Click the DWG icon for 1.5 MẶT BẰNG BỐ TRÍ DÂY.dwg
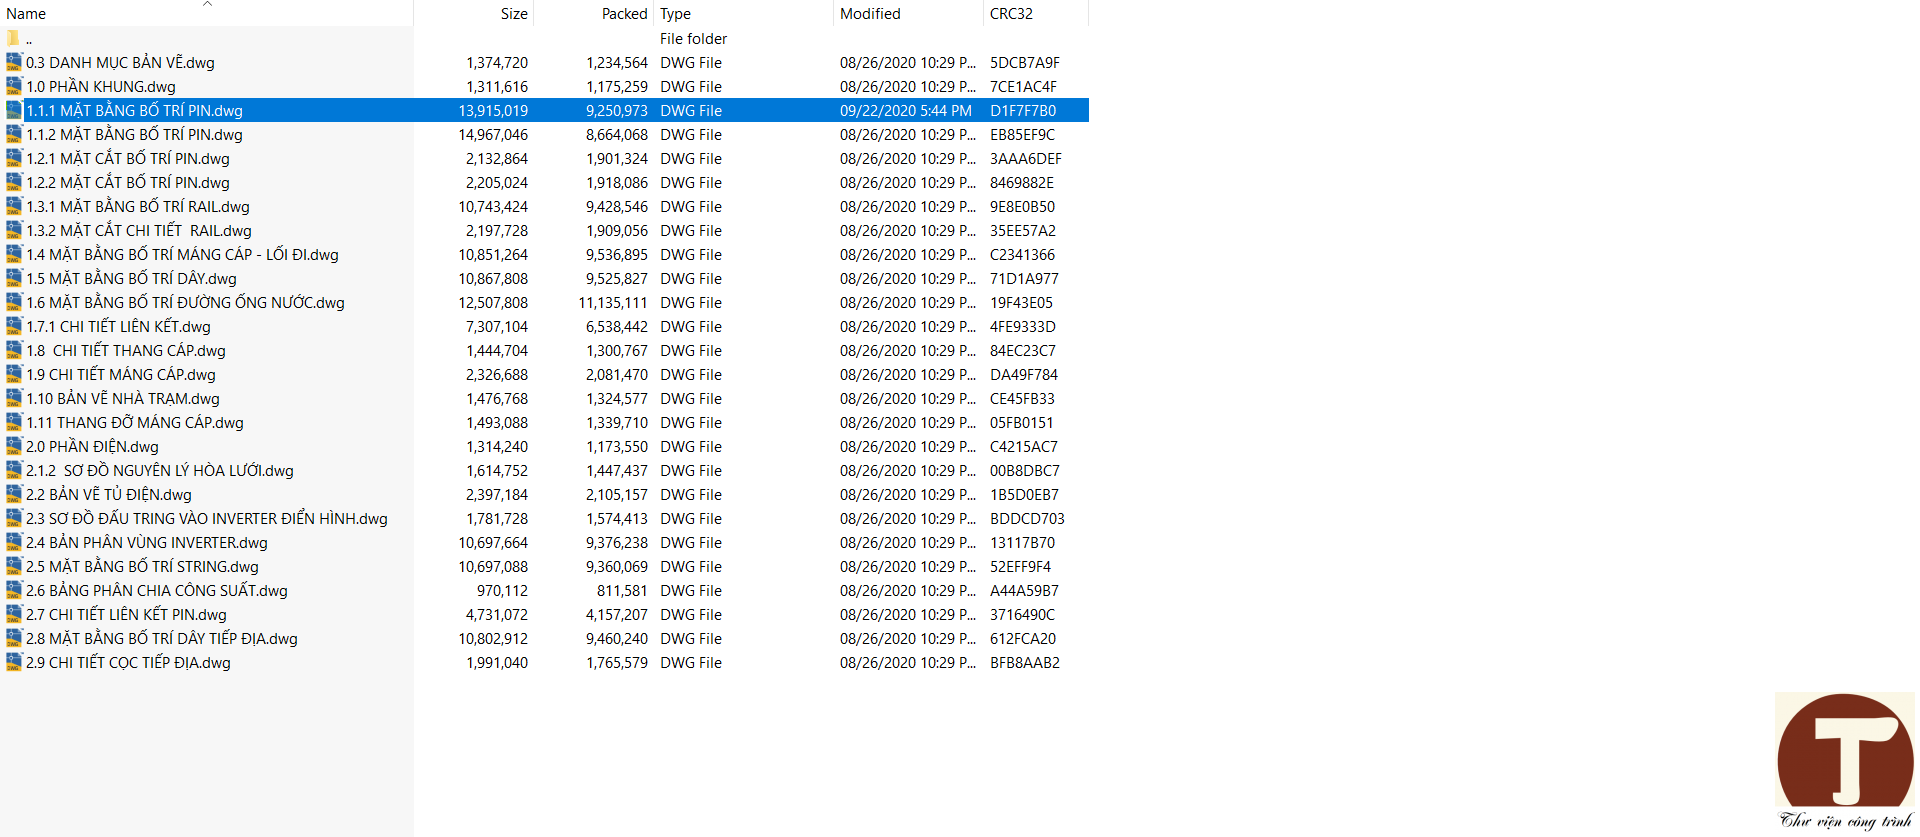This screenshot has height=837, width=1920. tap(14, 278)
